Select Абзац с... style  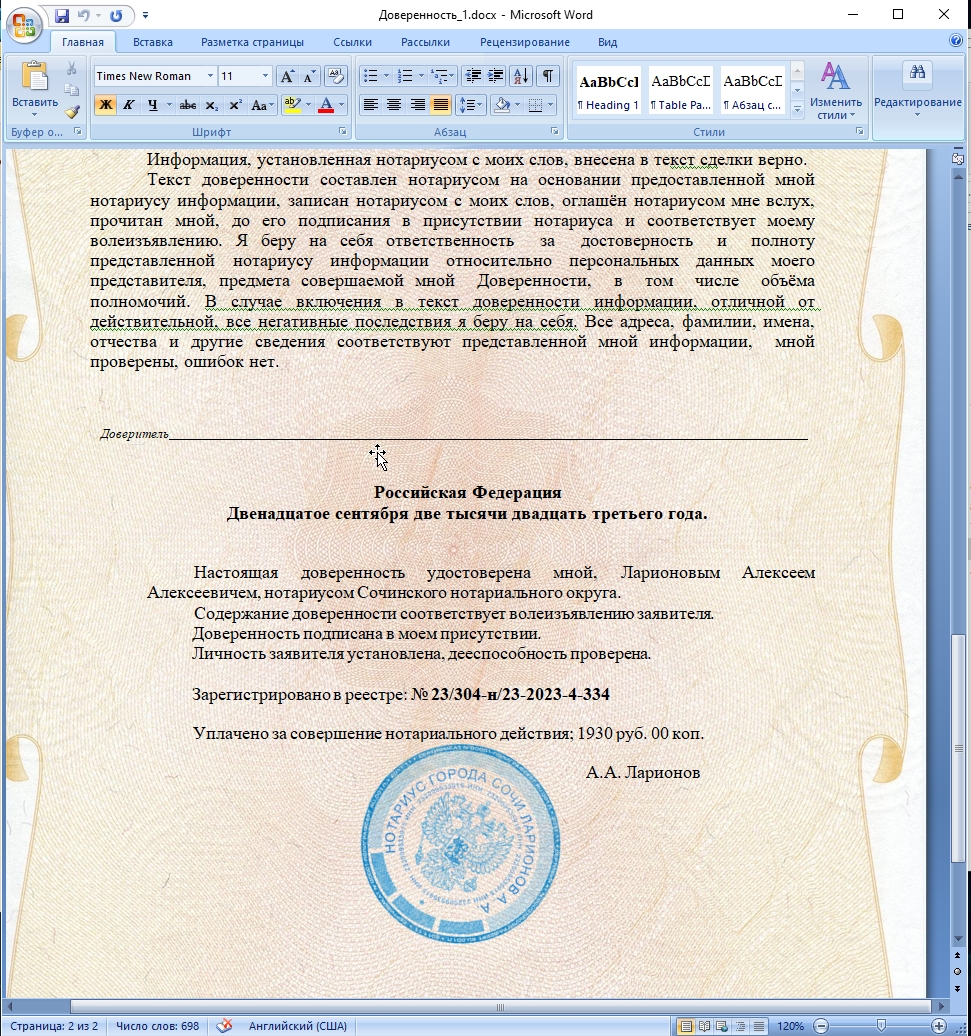click(752, 91)
